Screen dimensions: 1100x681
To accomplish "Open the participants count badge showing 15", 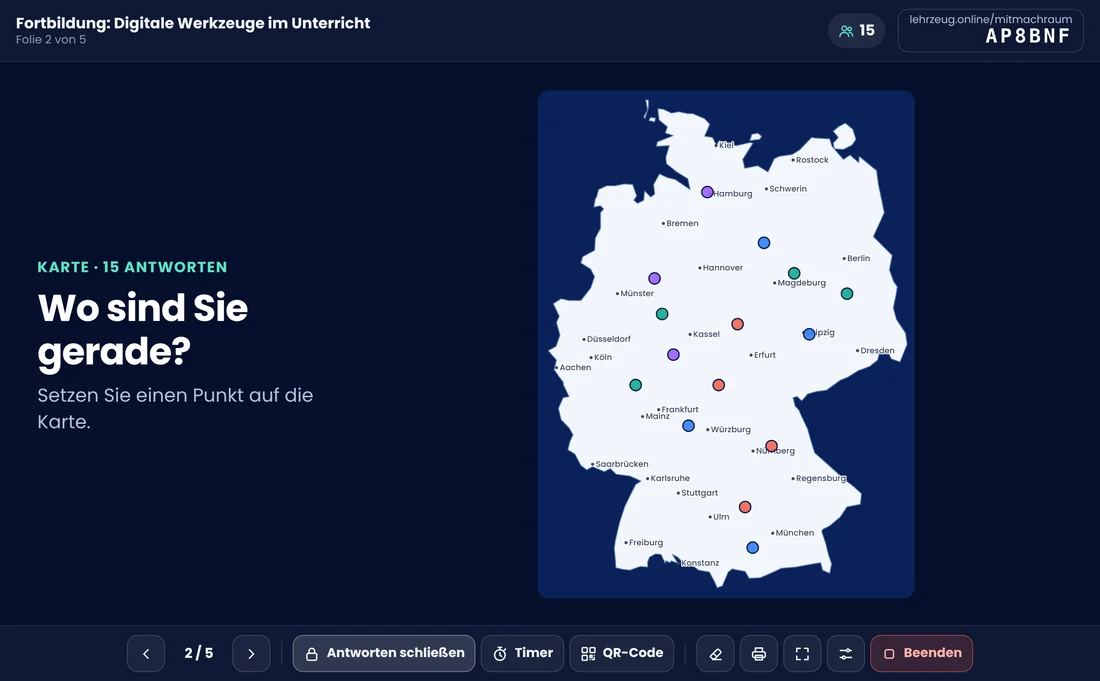I will pos(857,31).
